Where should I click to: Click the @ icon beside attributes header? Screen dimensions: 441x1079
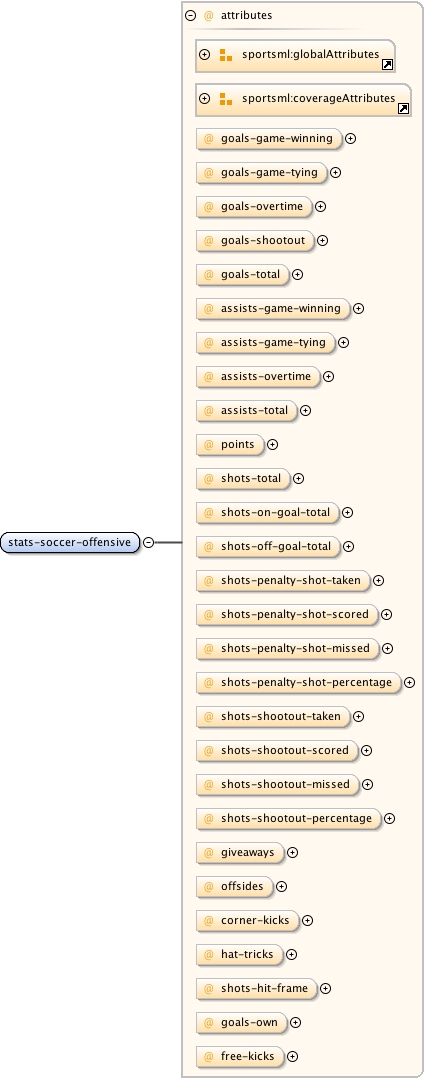pyautogui.click(x=208, y=15)
